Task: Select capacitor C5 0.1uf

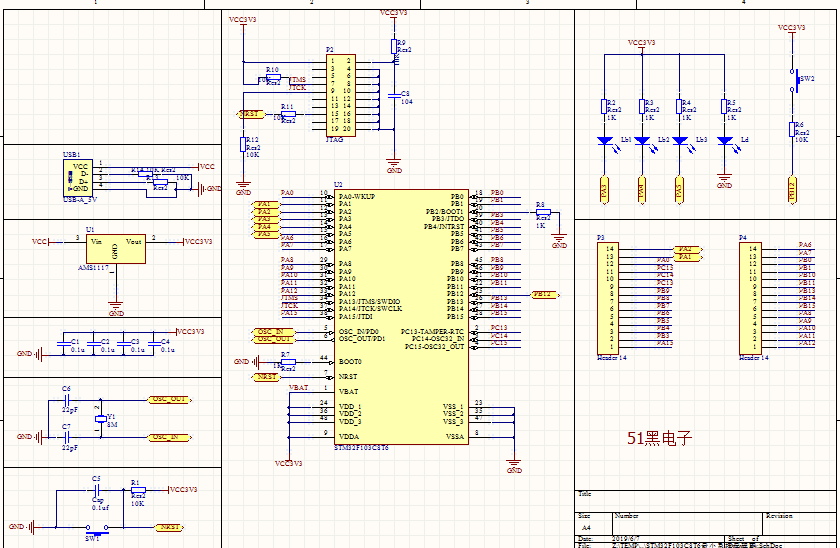Action: click(x=97, y=490)
